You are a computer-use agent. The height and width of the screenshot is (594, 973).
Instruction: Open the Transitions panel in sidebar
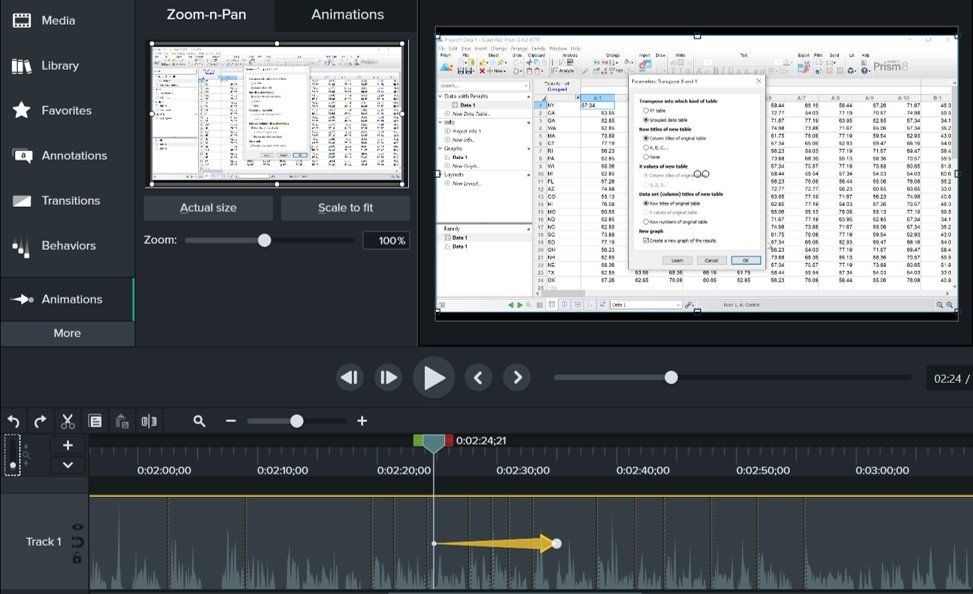click(x=68, y=200)
